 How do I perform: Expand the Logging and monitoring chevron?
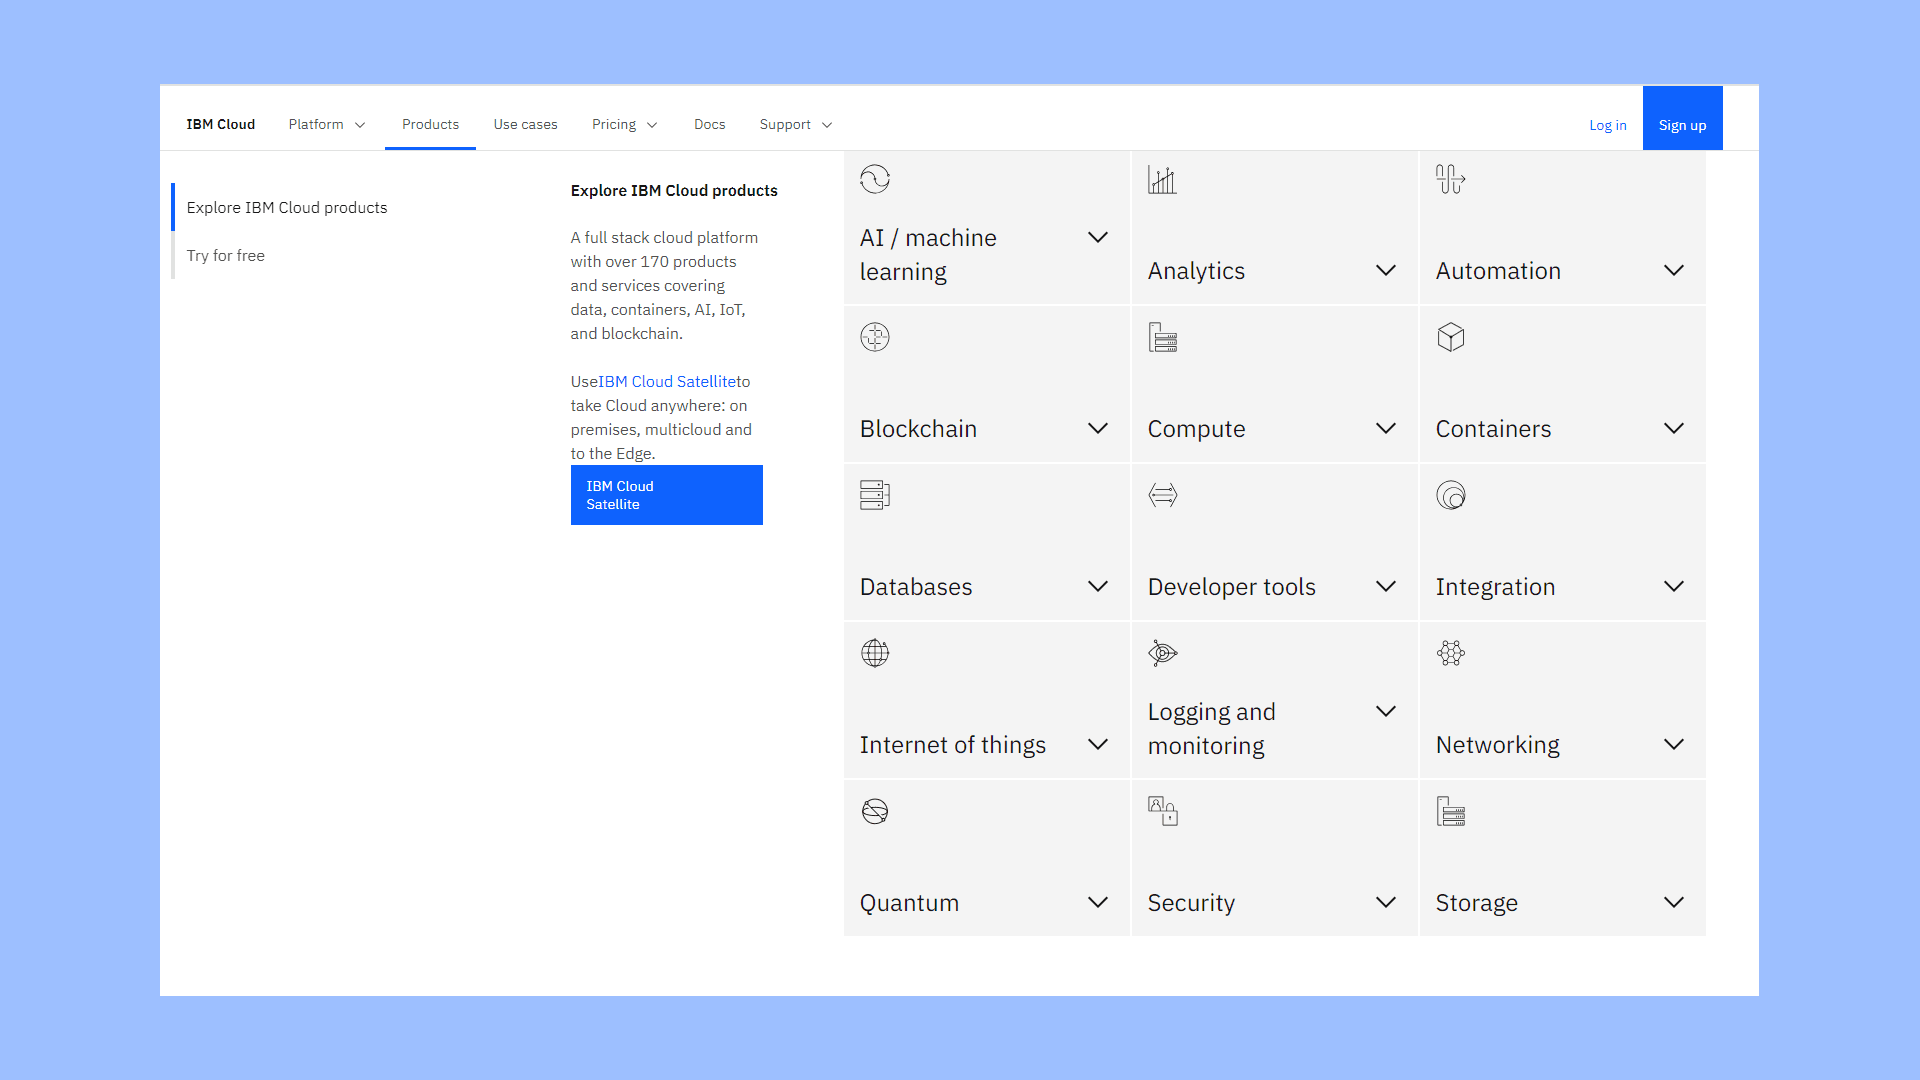pos(1385,711)
